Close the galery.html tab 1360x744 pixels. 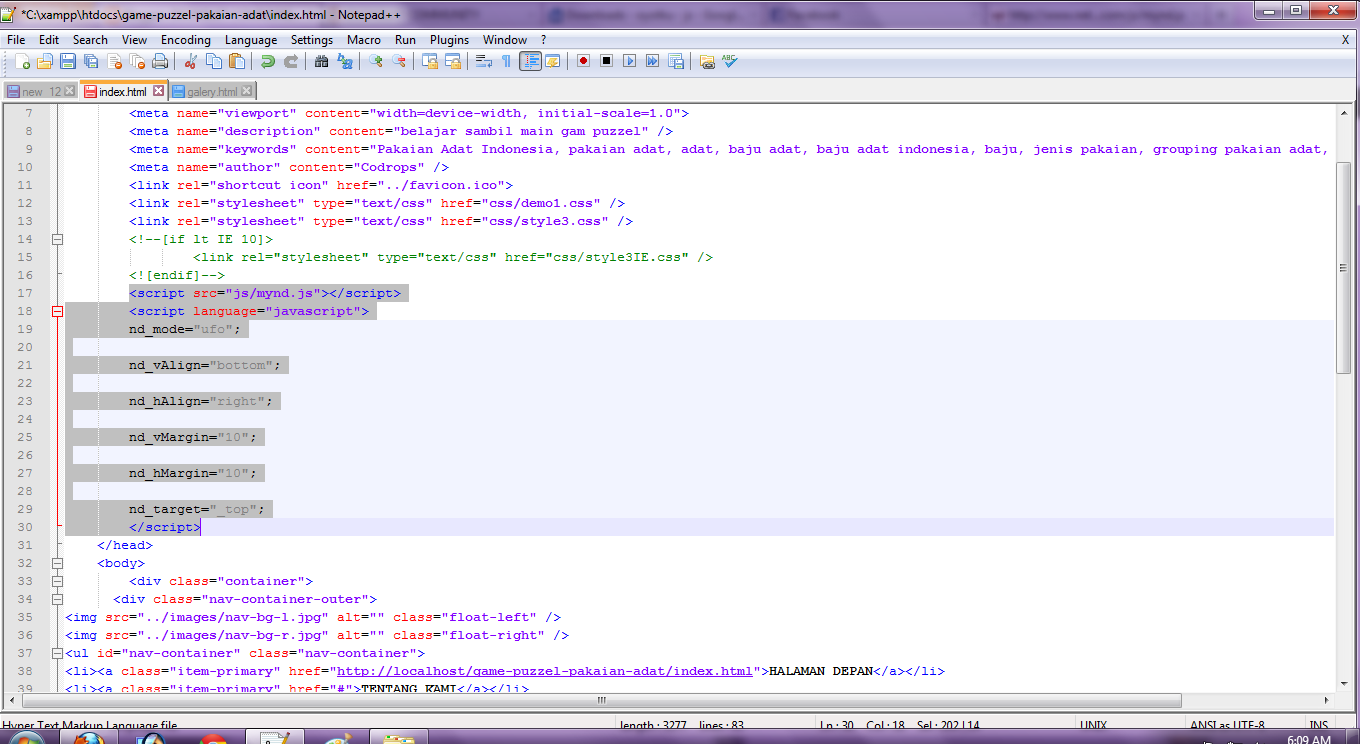pos(247,91)
